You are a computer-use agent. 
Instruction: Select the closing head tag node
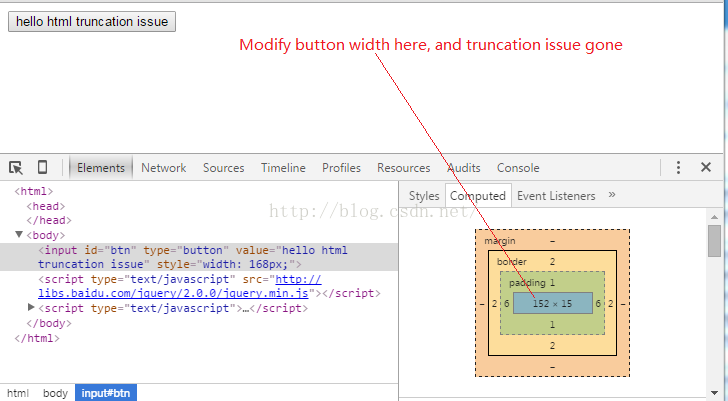[x=49, y=220]
